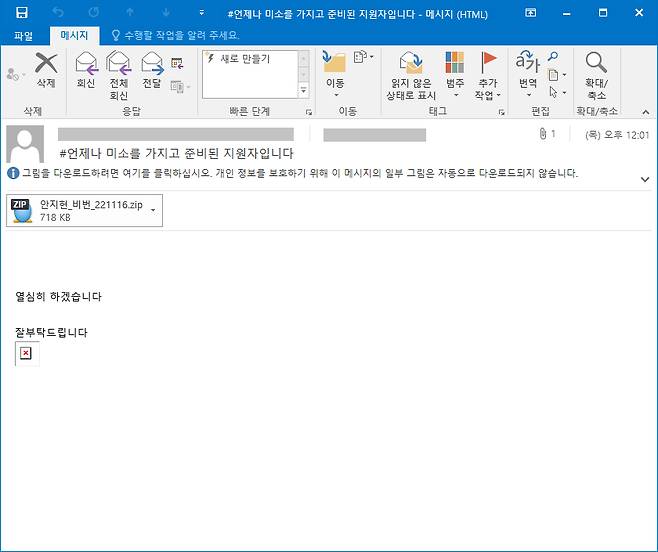Click the meeting reply icon
The height and width of the screenshot is (552, 658).
click(177, 63)
